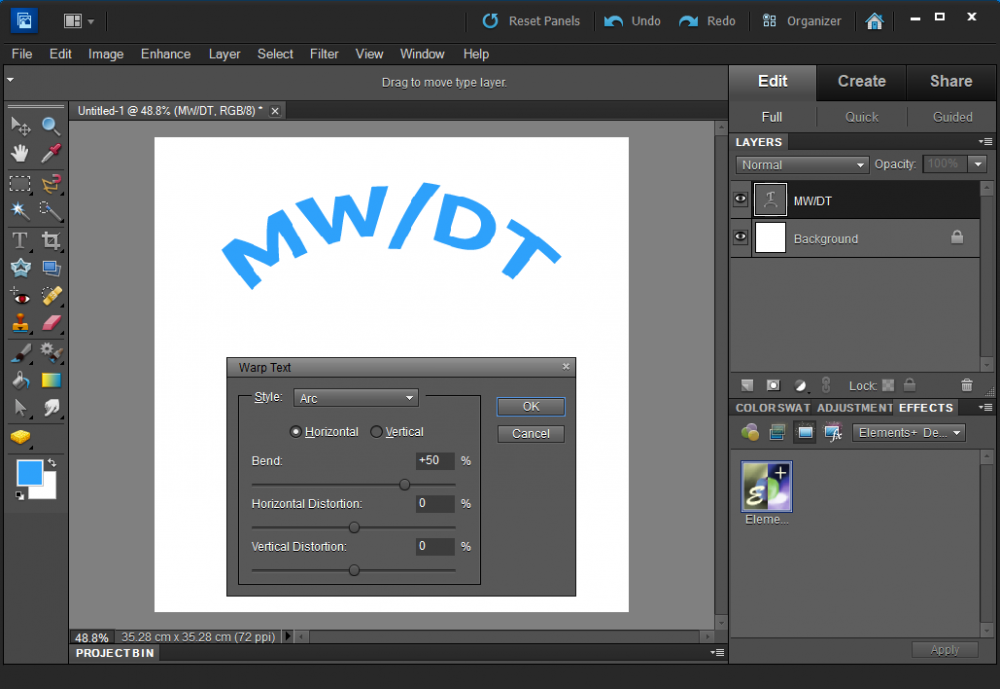Select the Hand tool
This screenshot has height=689, width=1000.
[x=20, y=153]
